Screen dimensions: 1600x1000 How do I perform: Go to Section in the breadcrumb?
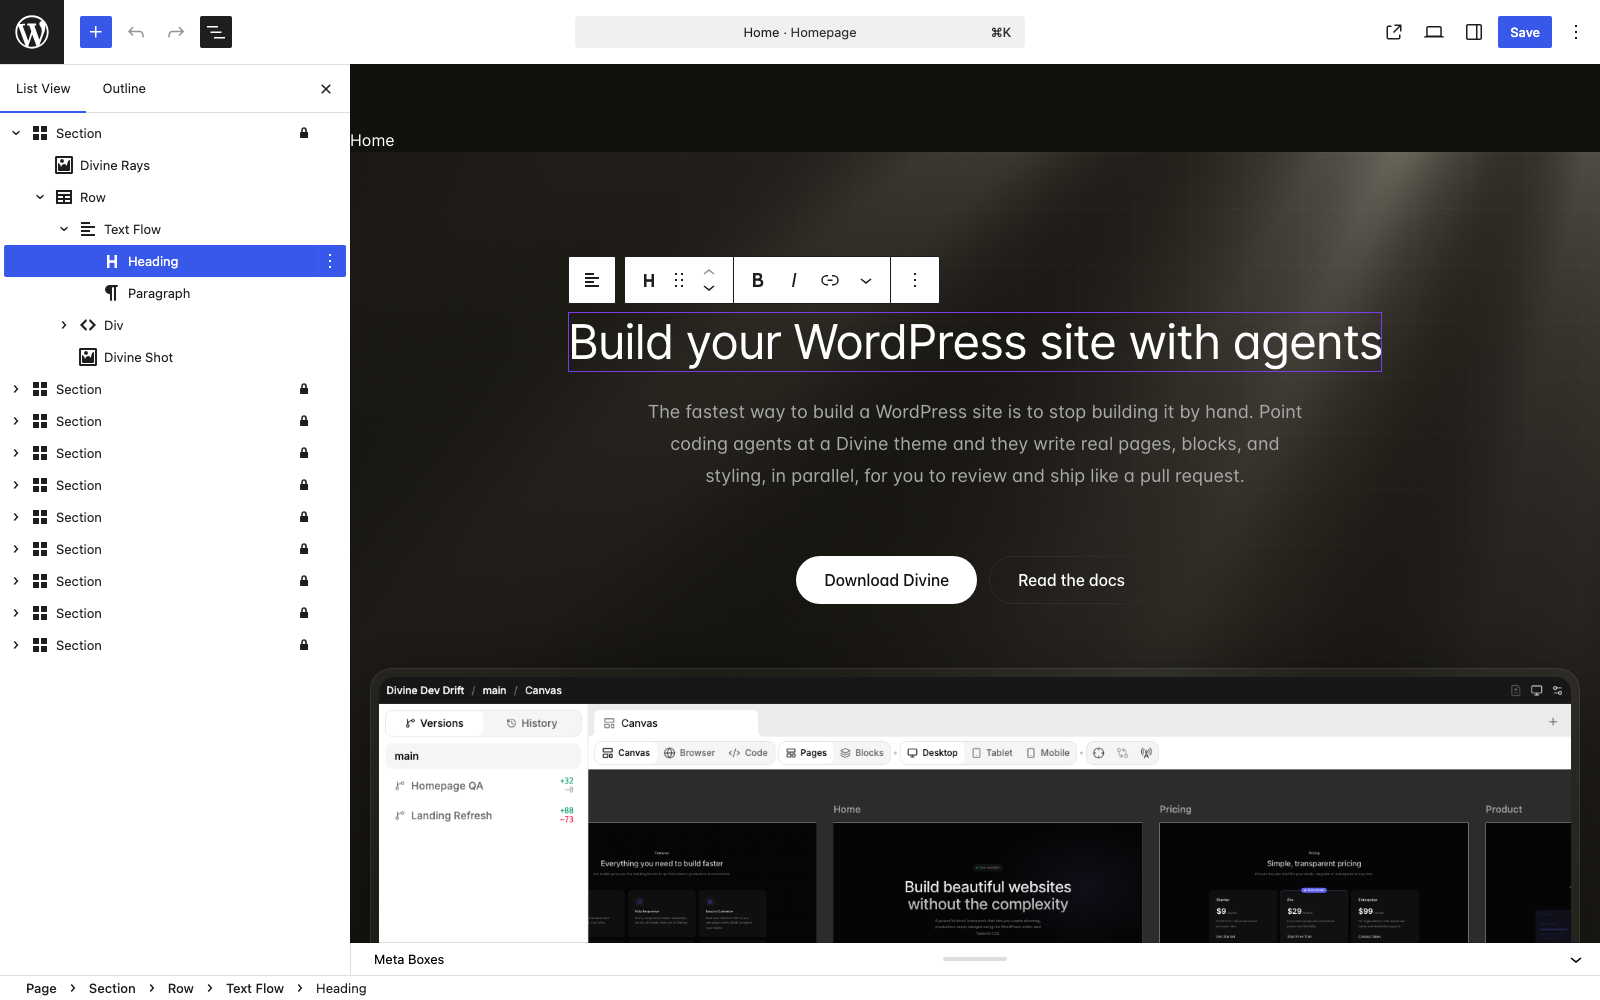click(112, 988)
